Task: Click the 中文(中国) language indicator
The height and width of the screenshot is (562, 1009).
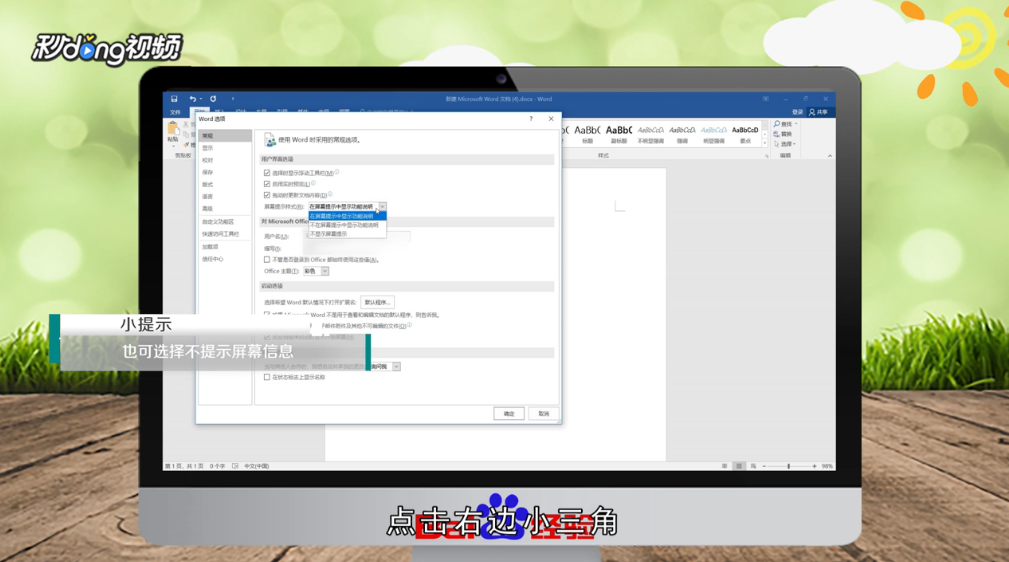Action: [x=257, y=466]
